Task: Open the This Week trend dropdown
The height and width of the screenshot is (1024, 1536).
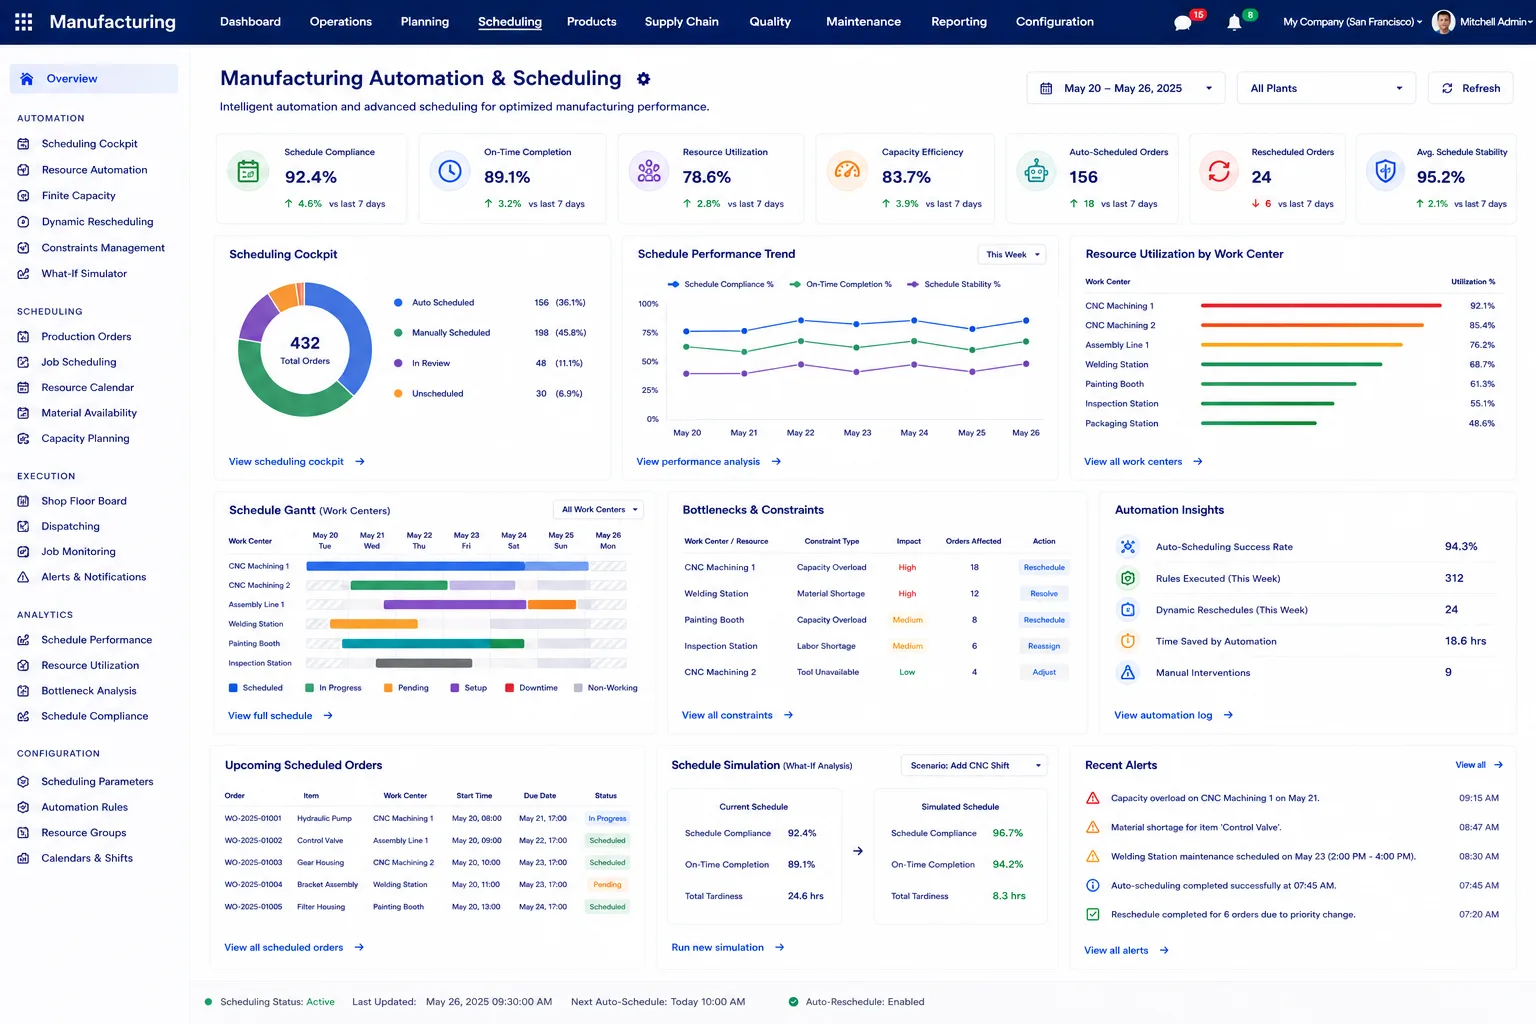Action: 1012,254
